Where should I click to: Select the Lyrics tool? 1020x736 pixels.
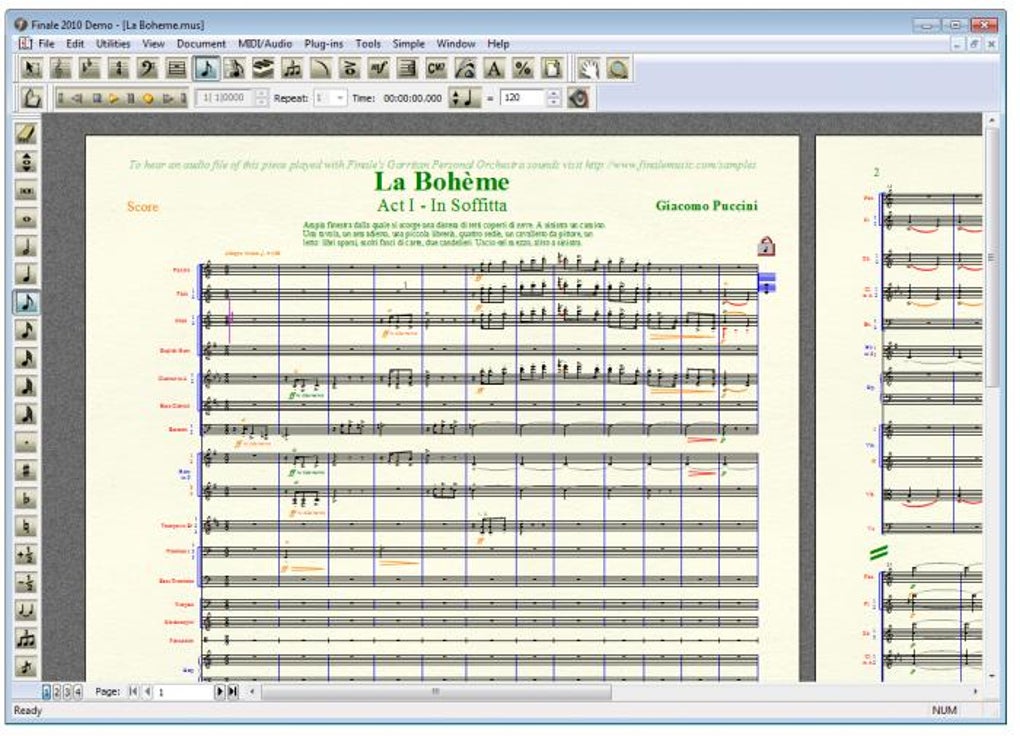[x=465, y=68]
